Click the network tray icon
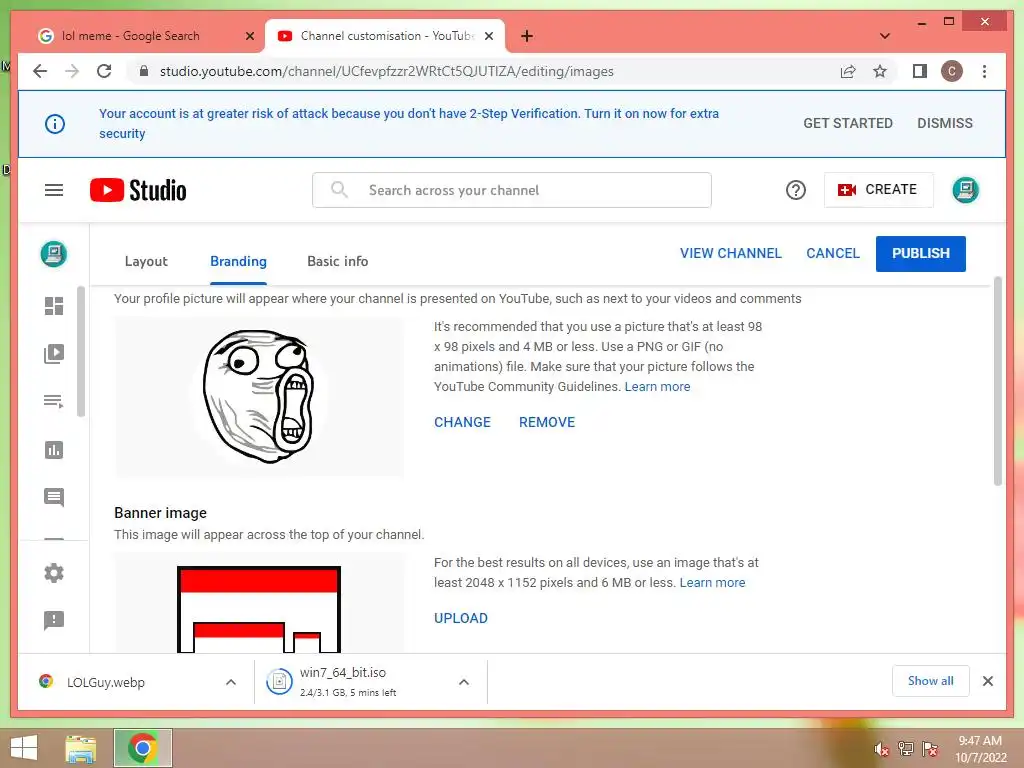Image resolution: width=1024 pixels, height=768 pixels. tap(905, 748)
